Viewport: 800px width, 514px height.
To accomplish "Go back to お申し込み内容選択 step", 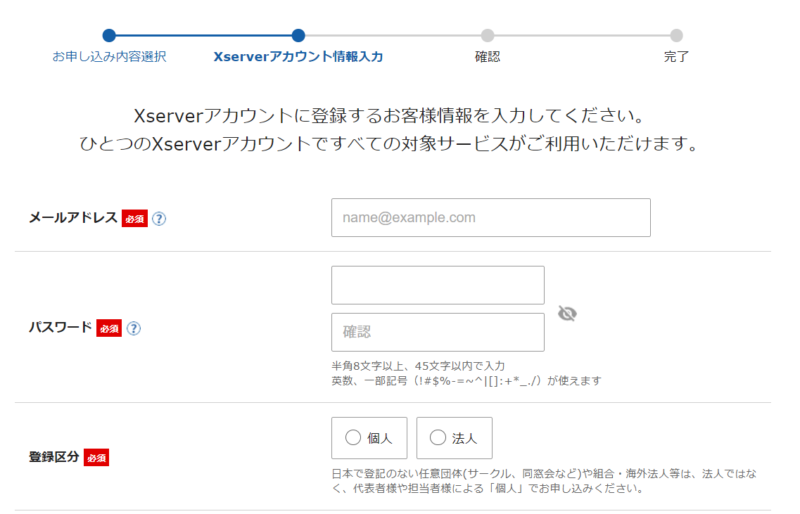I will point(109,56).
